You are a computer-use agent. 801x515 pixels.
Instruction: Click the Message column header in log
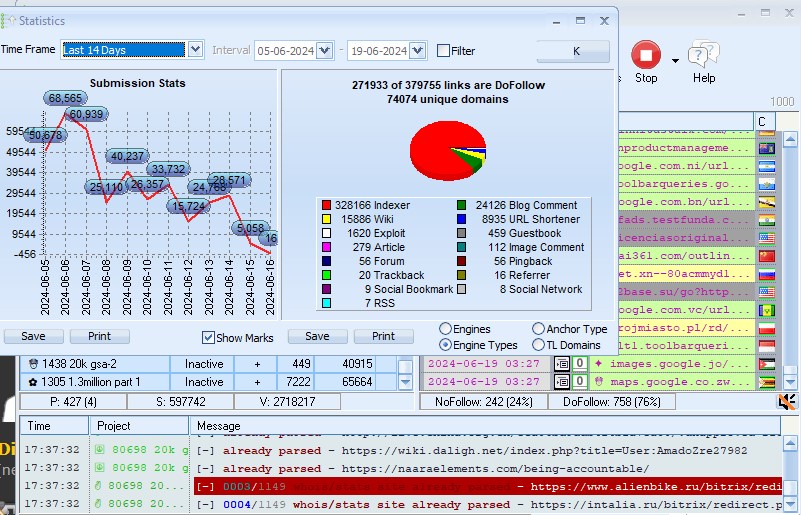coord(485,426)
